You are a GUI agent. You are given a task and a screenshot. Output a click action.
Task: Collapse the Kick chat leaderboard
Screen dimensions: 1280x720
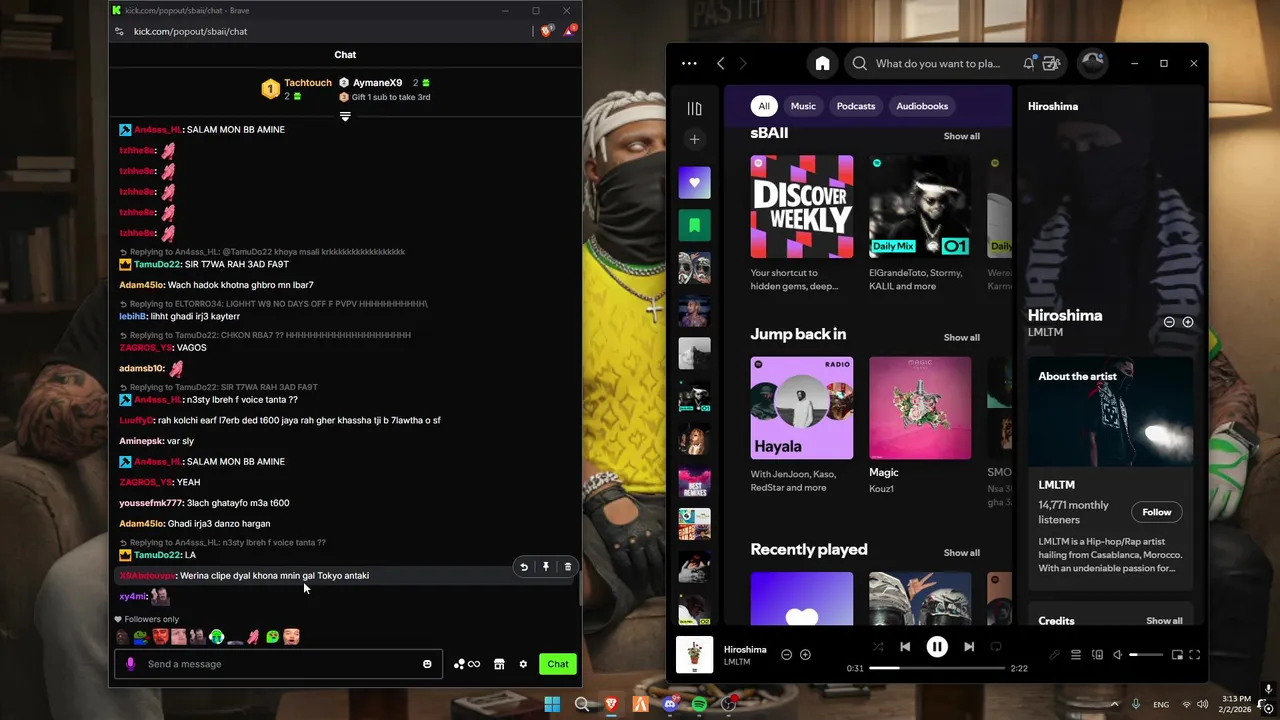pyautogui.click(x=345, y=117)
